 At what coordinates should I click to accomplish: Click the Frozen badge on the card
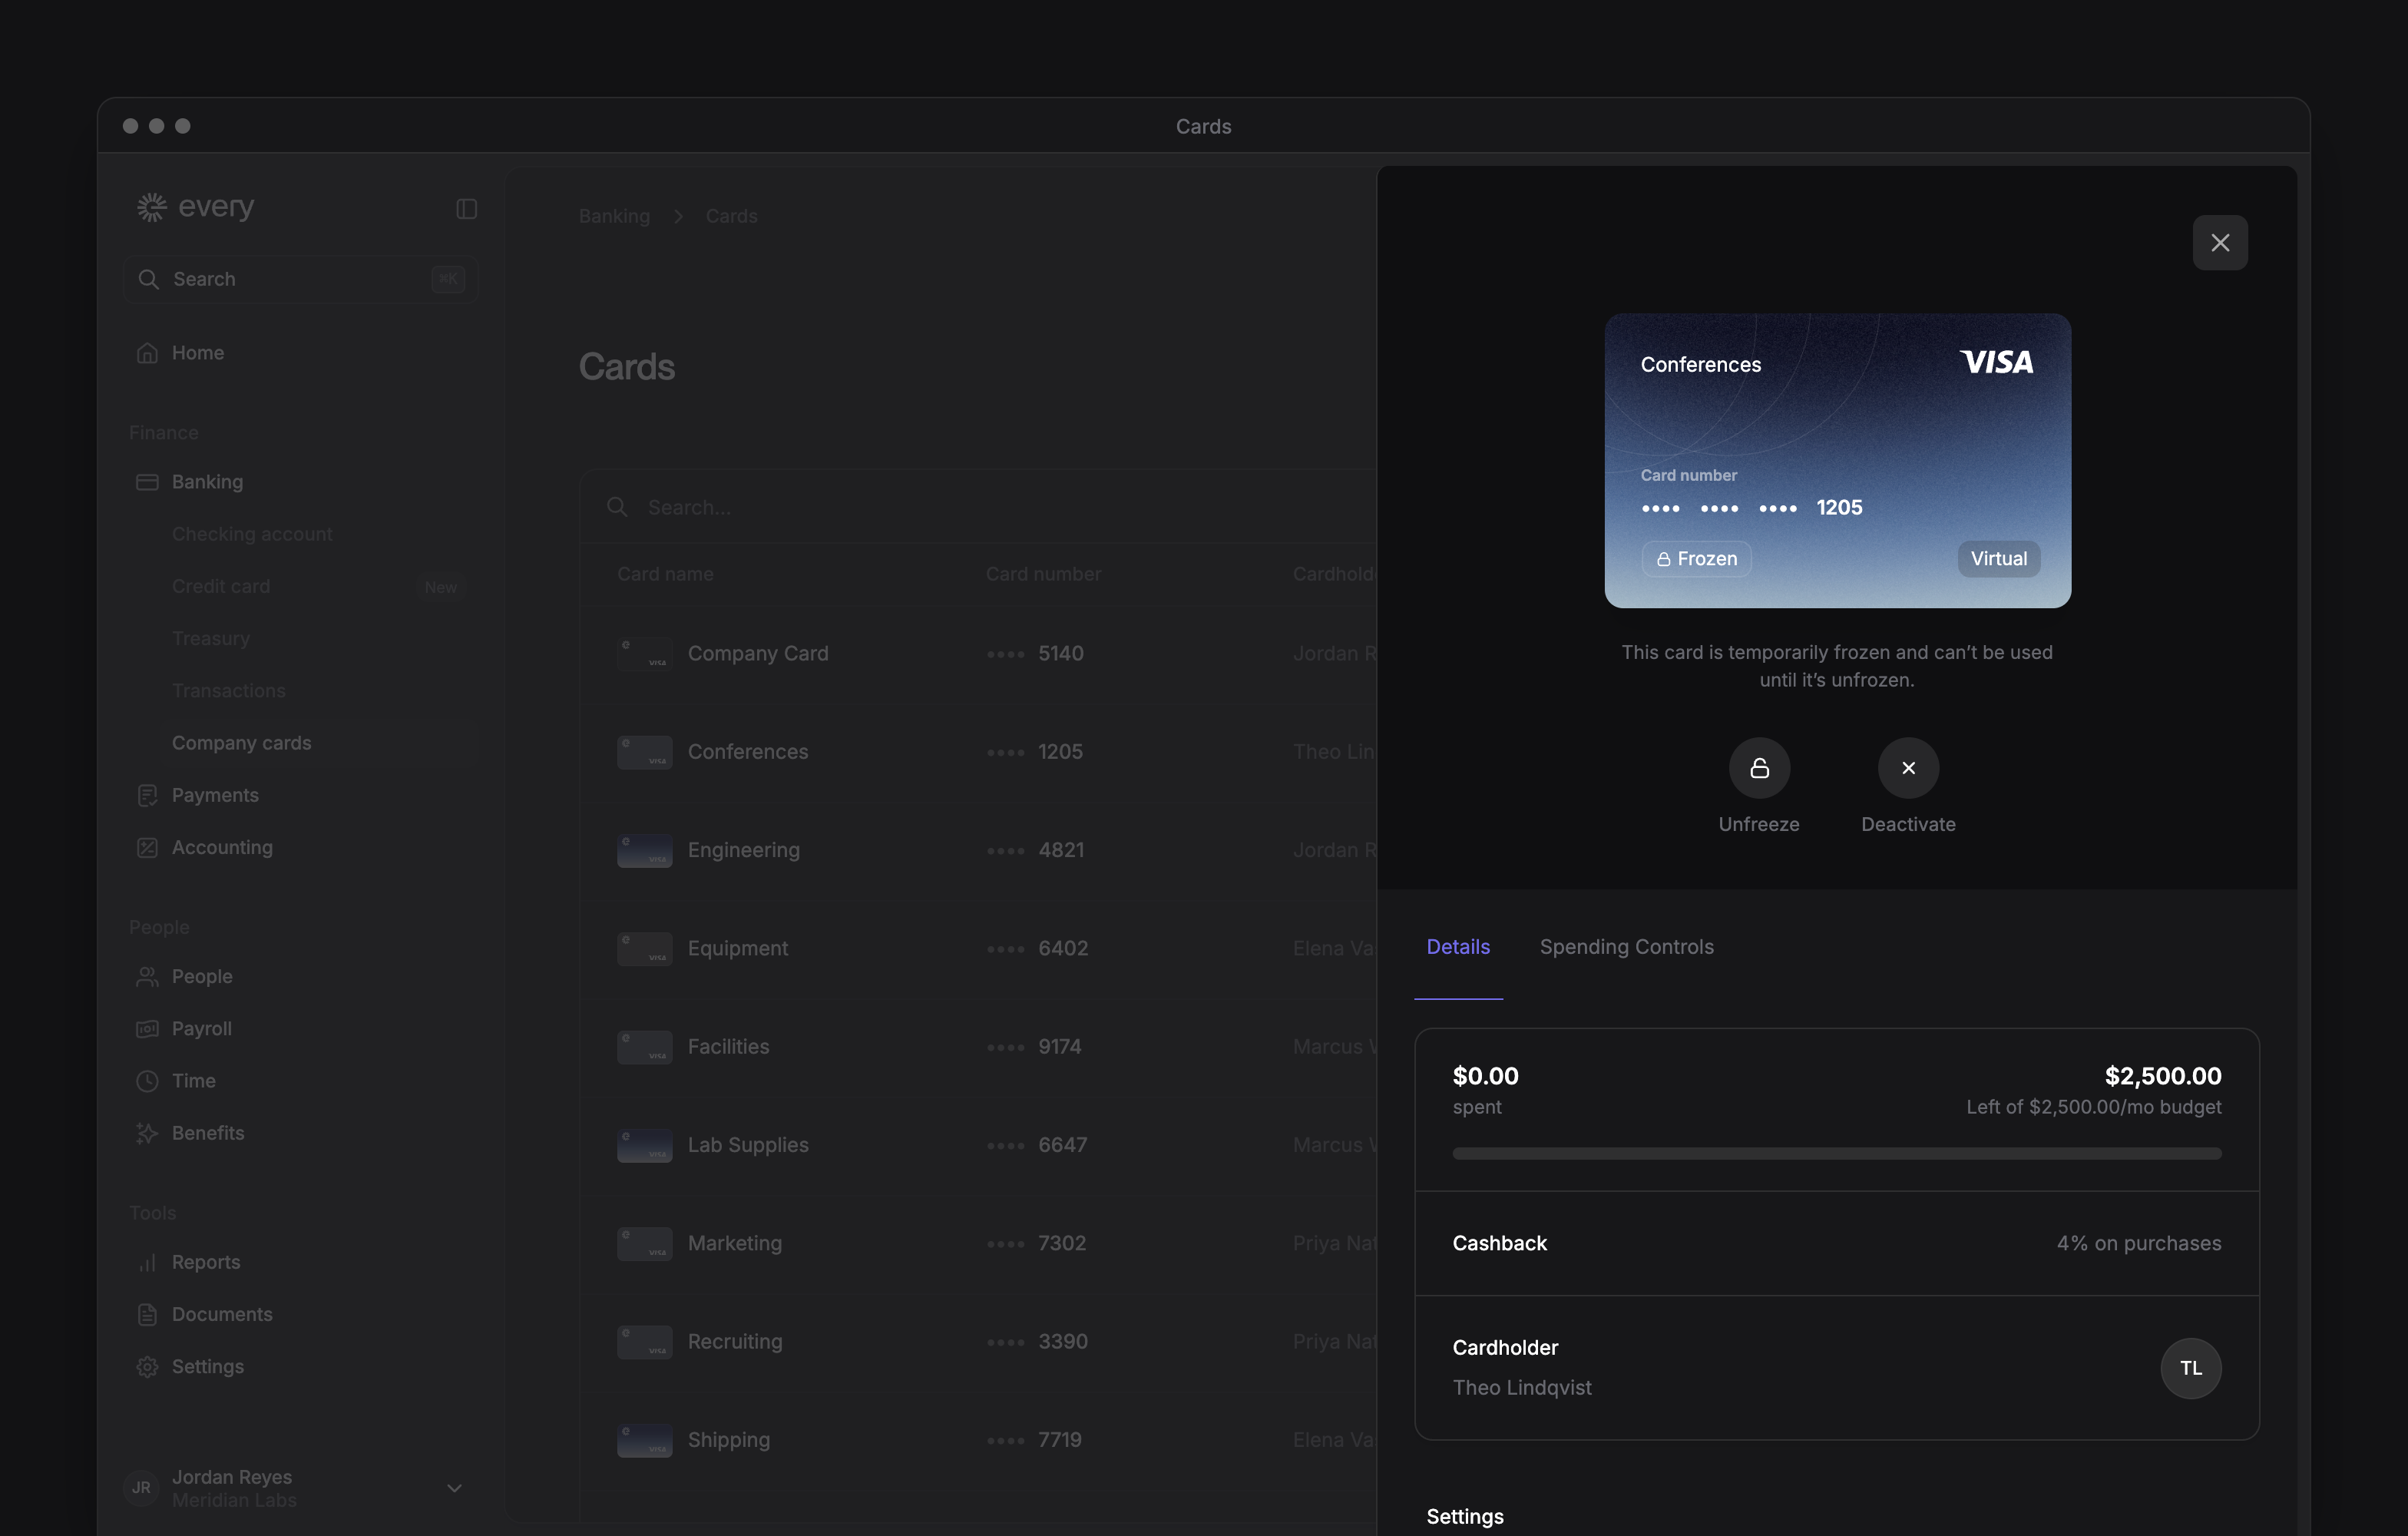(x=1696, y=559)
